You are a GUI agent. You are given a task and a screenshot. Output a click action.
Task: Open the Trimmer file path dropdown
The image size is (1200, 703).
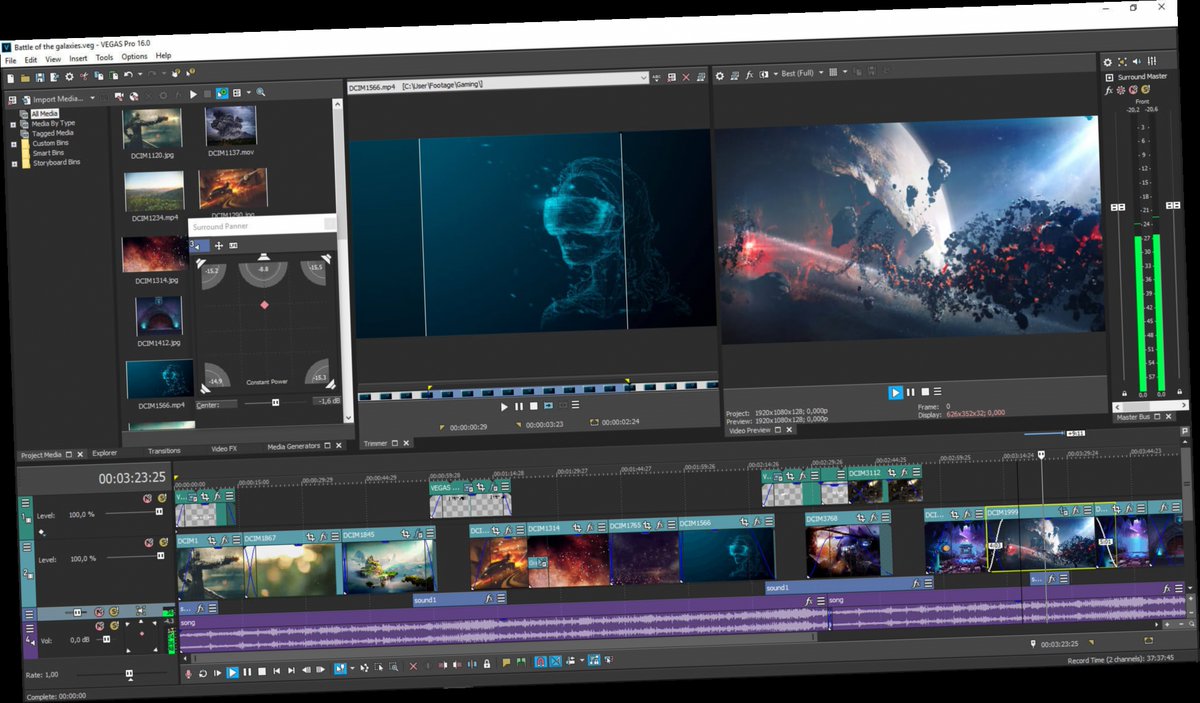[644, 76]
